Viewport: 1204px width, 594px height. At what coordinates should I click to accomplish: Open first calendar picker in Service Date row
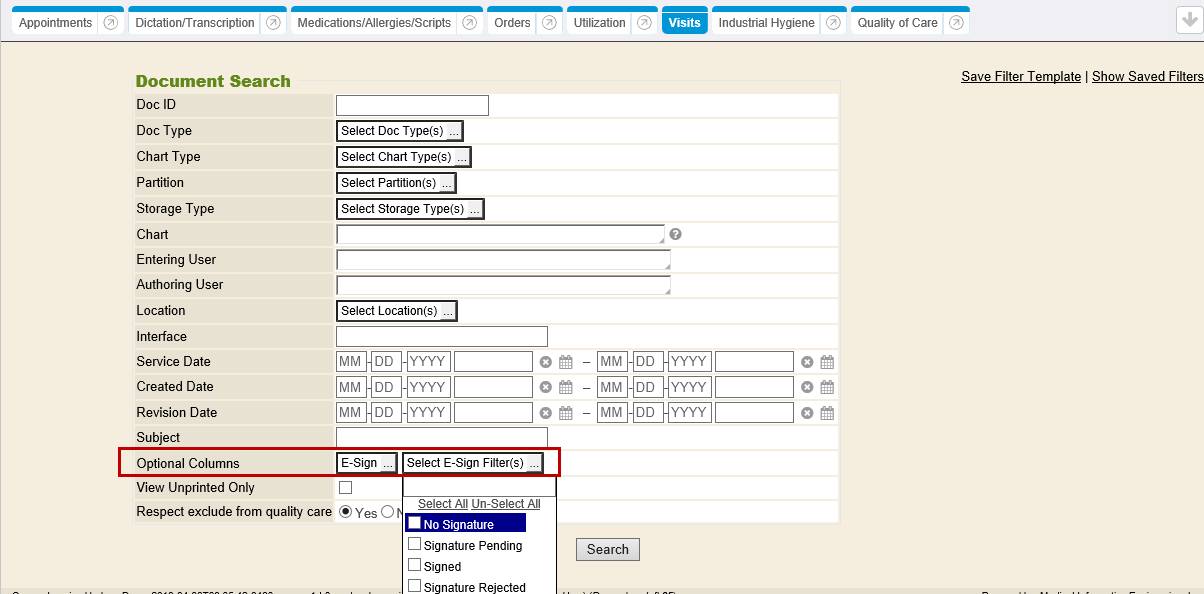point(566,362)
